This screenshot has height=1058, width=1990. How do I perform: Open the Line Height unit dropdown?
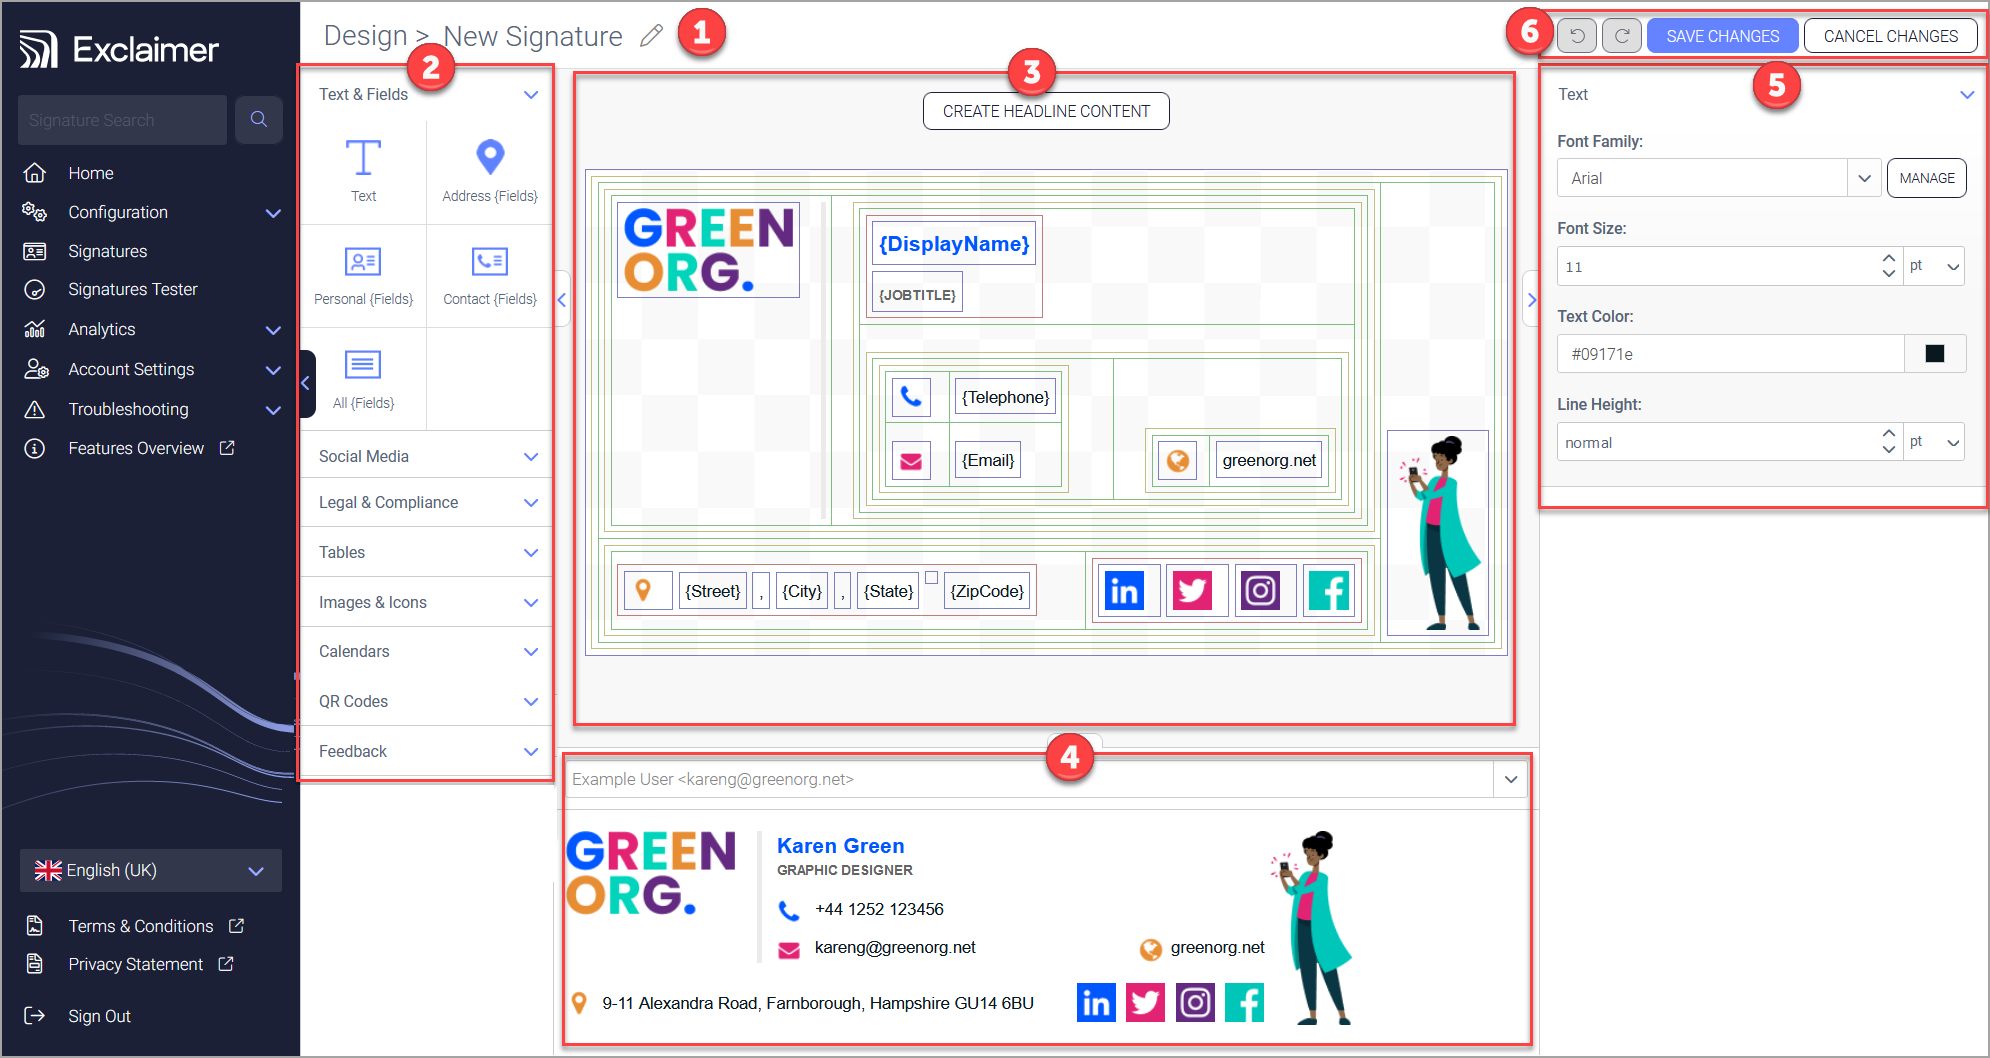pyautogui.click(x=1933, y=442)
